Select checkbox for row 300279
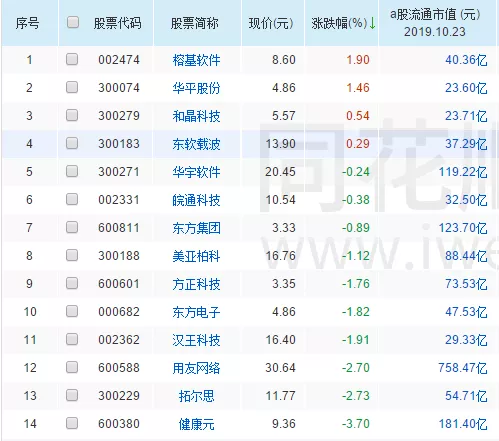 click(x=72, y=115)
